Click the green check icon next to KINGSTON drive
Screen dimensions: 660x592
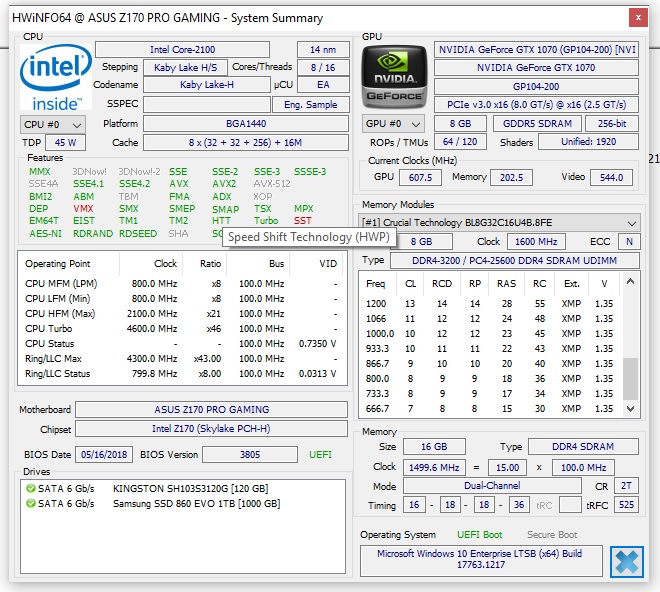click(30, 488)
